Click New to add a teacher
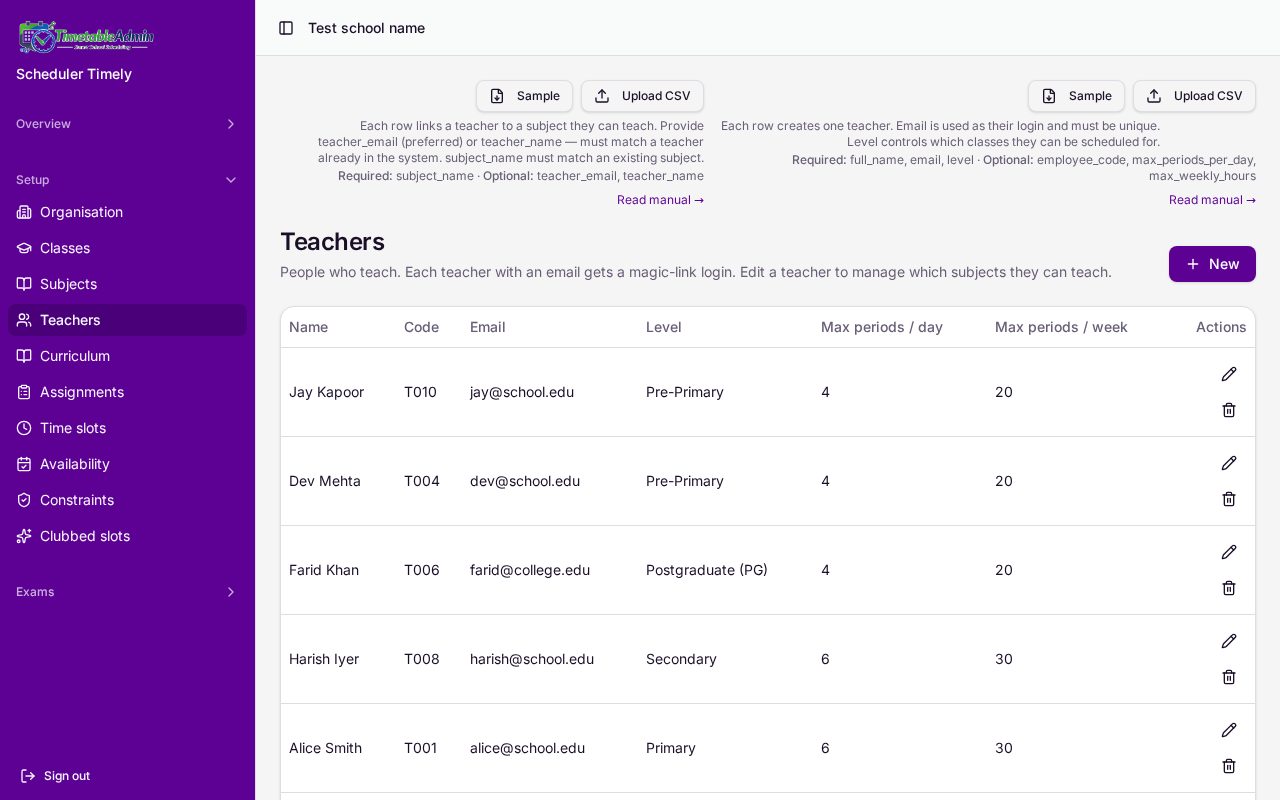1280x800 pixels. coord(1212,264)
